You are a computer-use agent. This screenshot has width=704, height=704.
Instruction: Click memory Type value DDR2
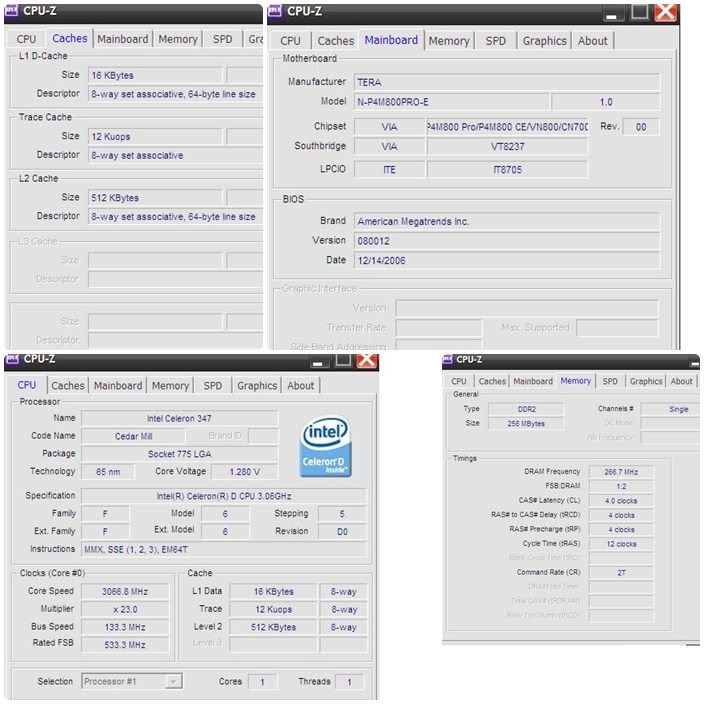(526, 409)
